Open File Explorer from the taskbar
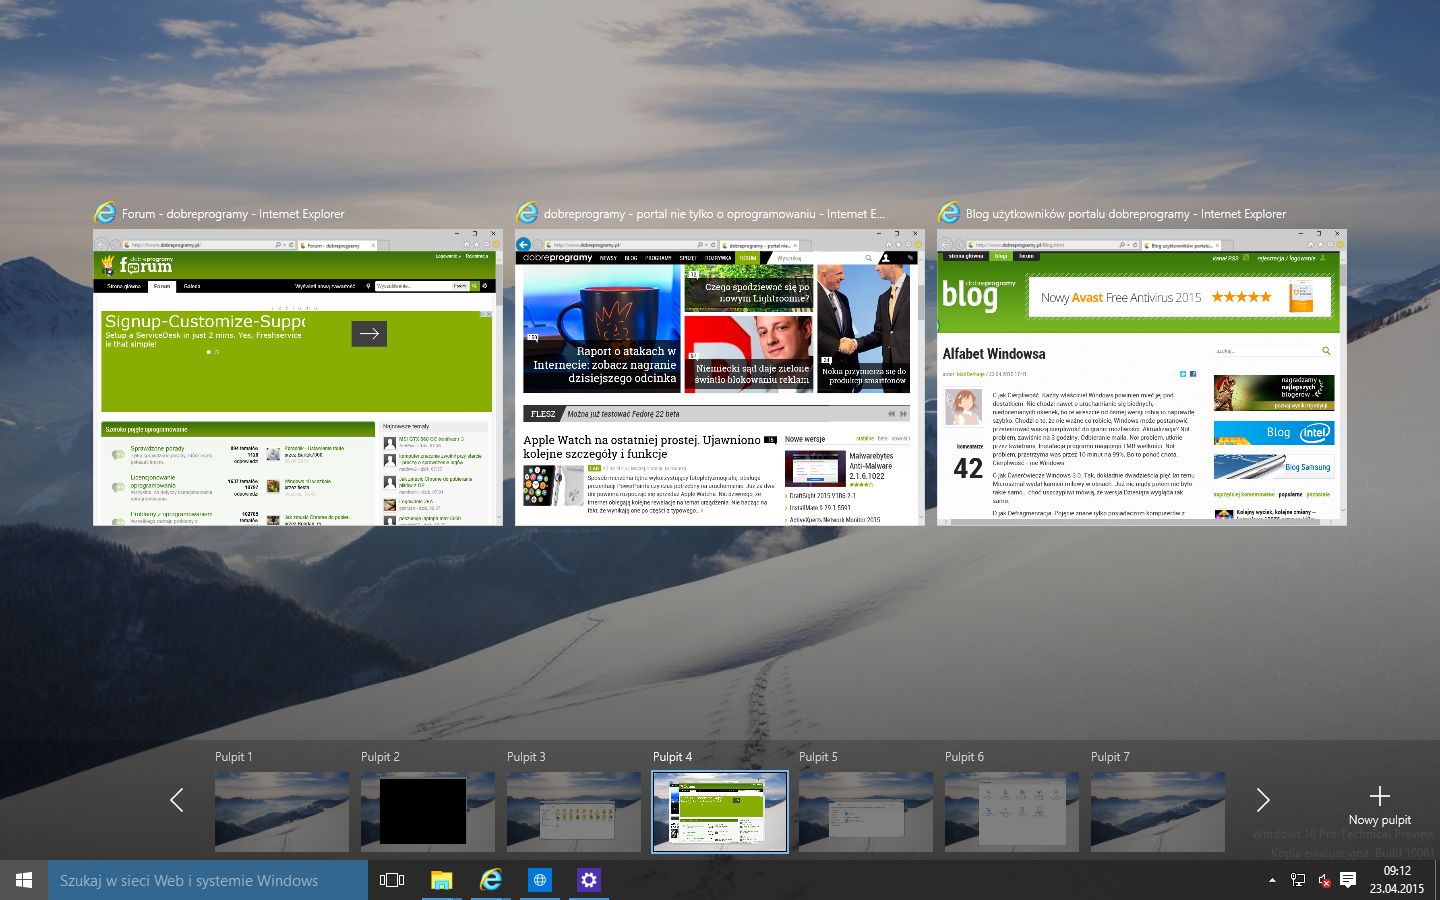Screen dimensions: 1440x900 [441, 880]
